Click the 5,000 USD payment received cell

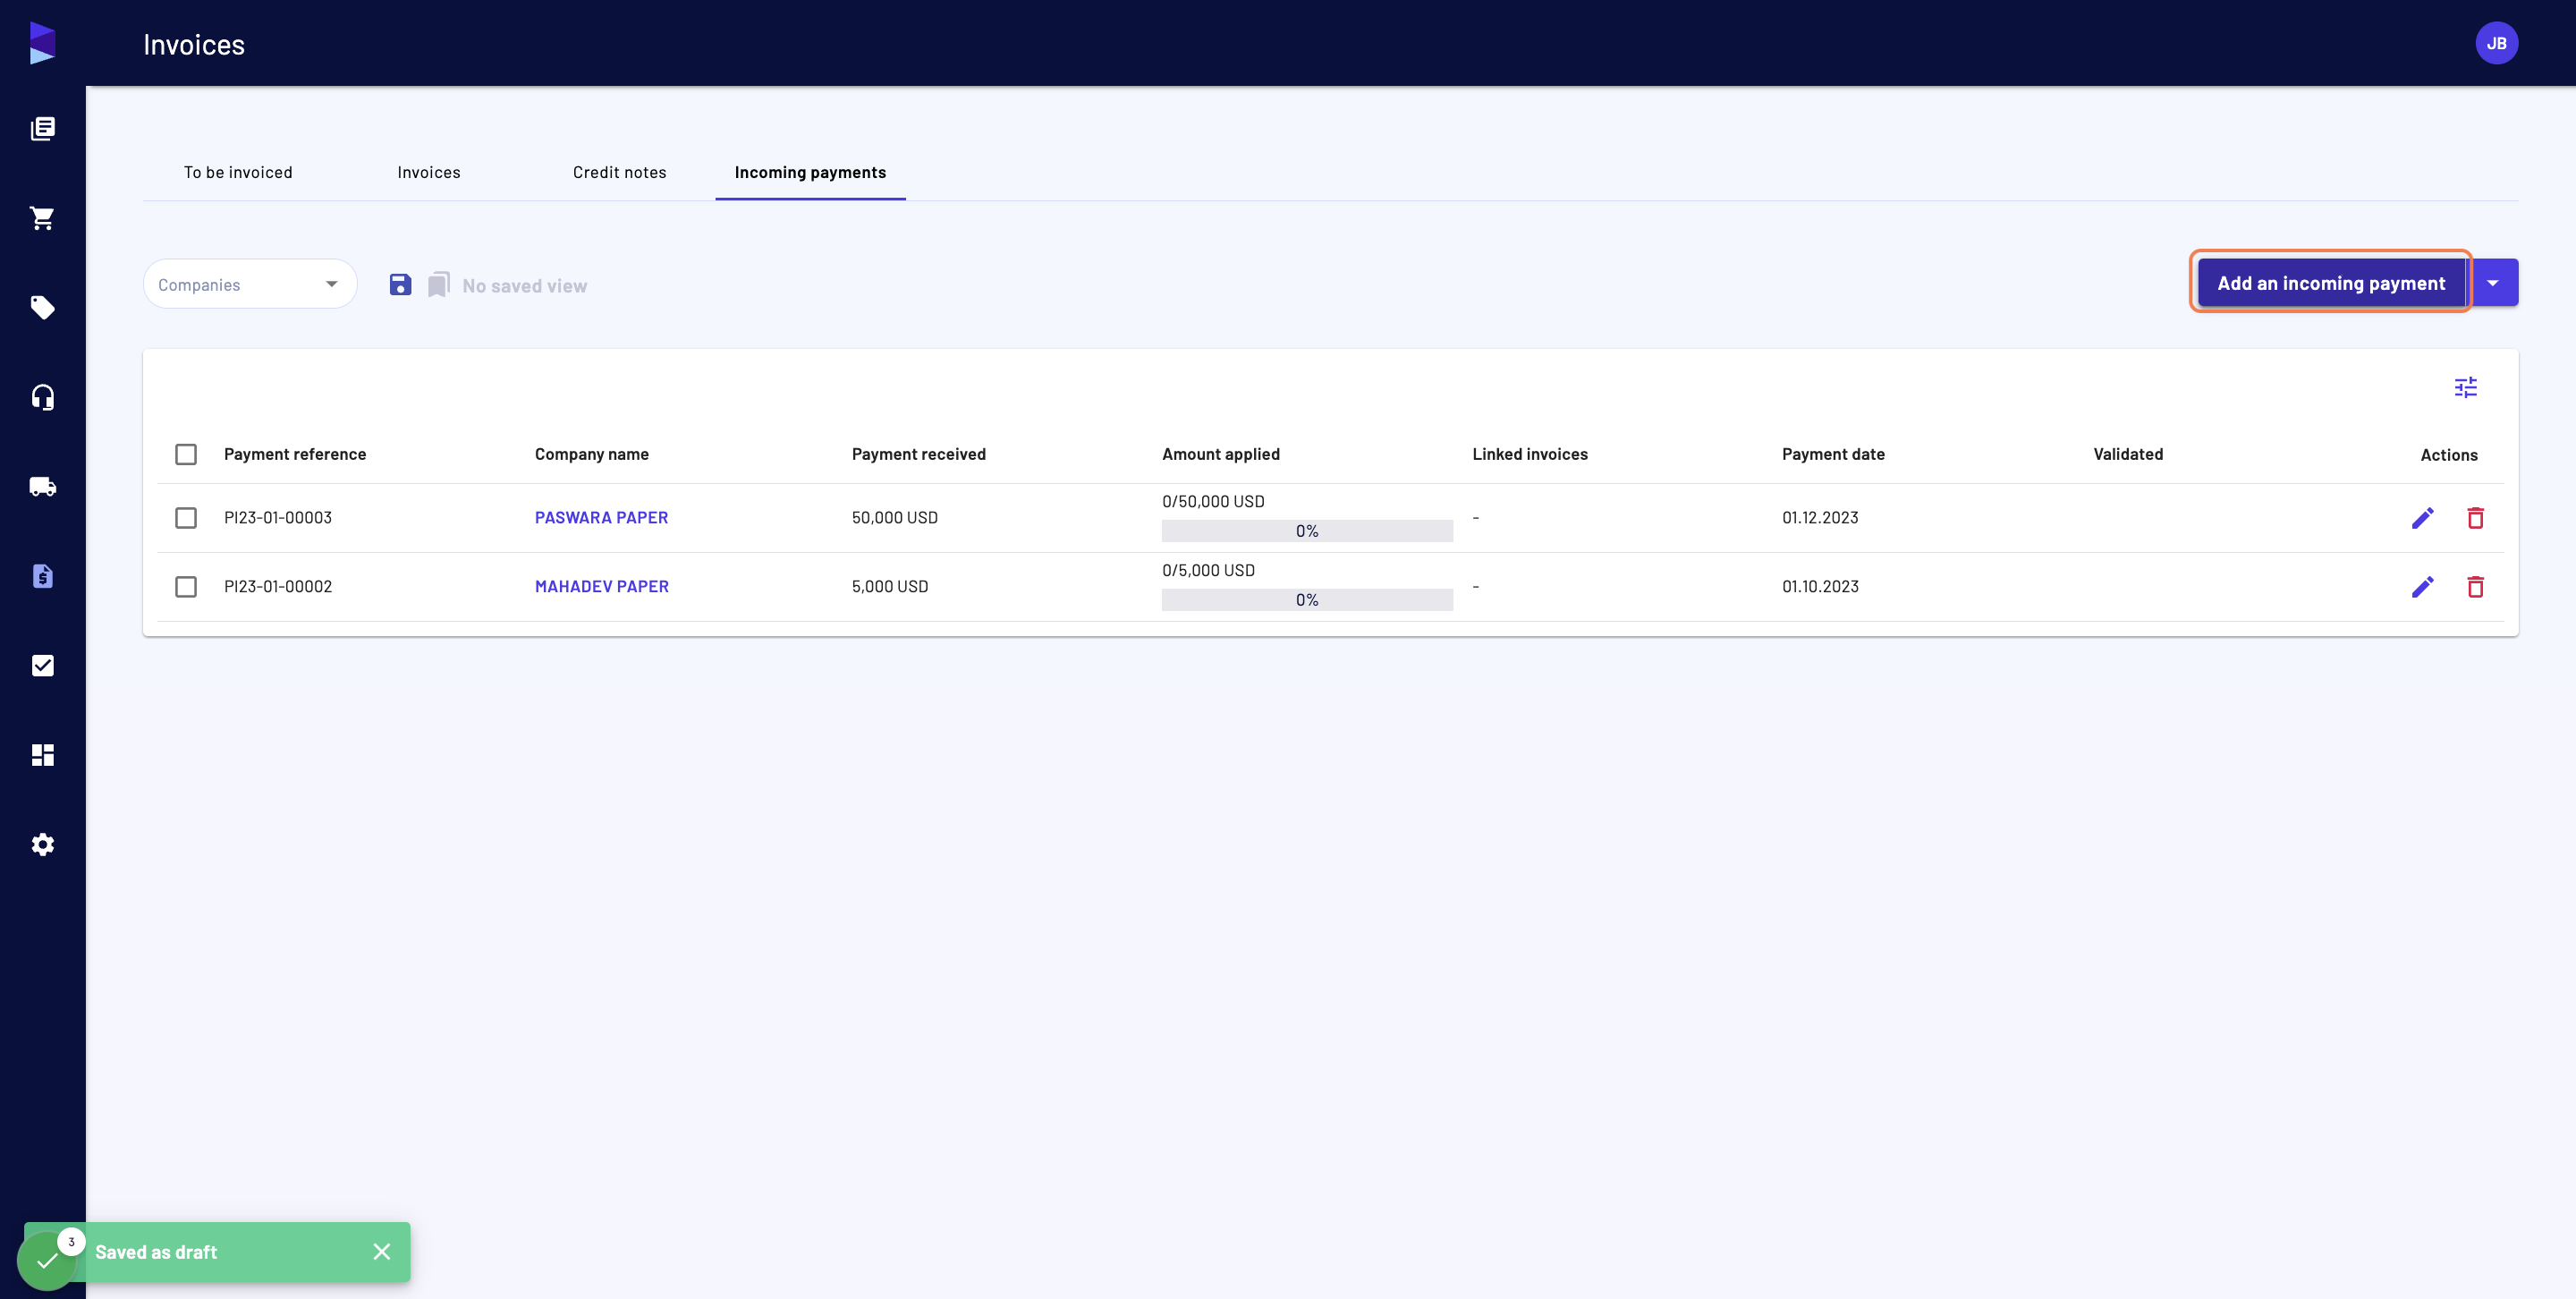coord(890,587)
